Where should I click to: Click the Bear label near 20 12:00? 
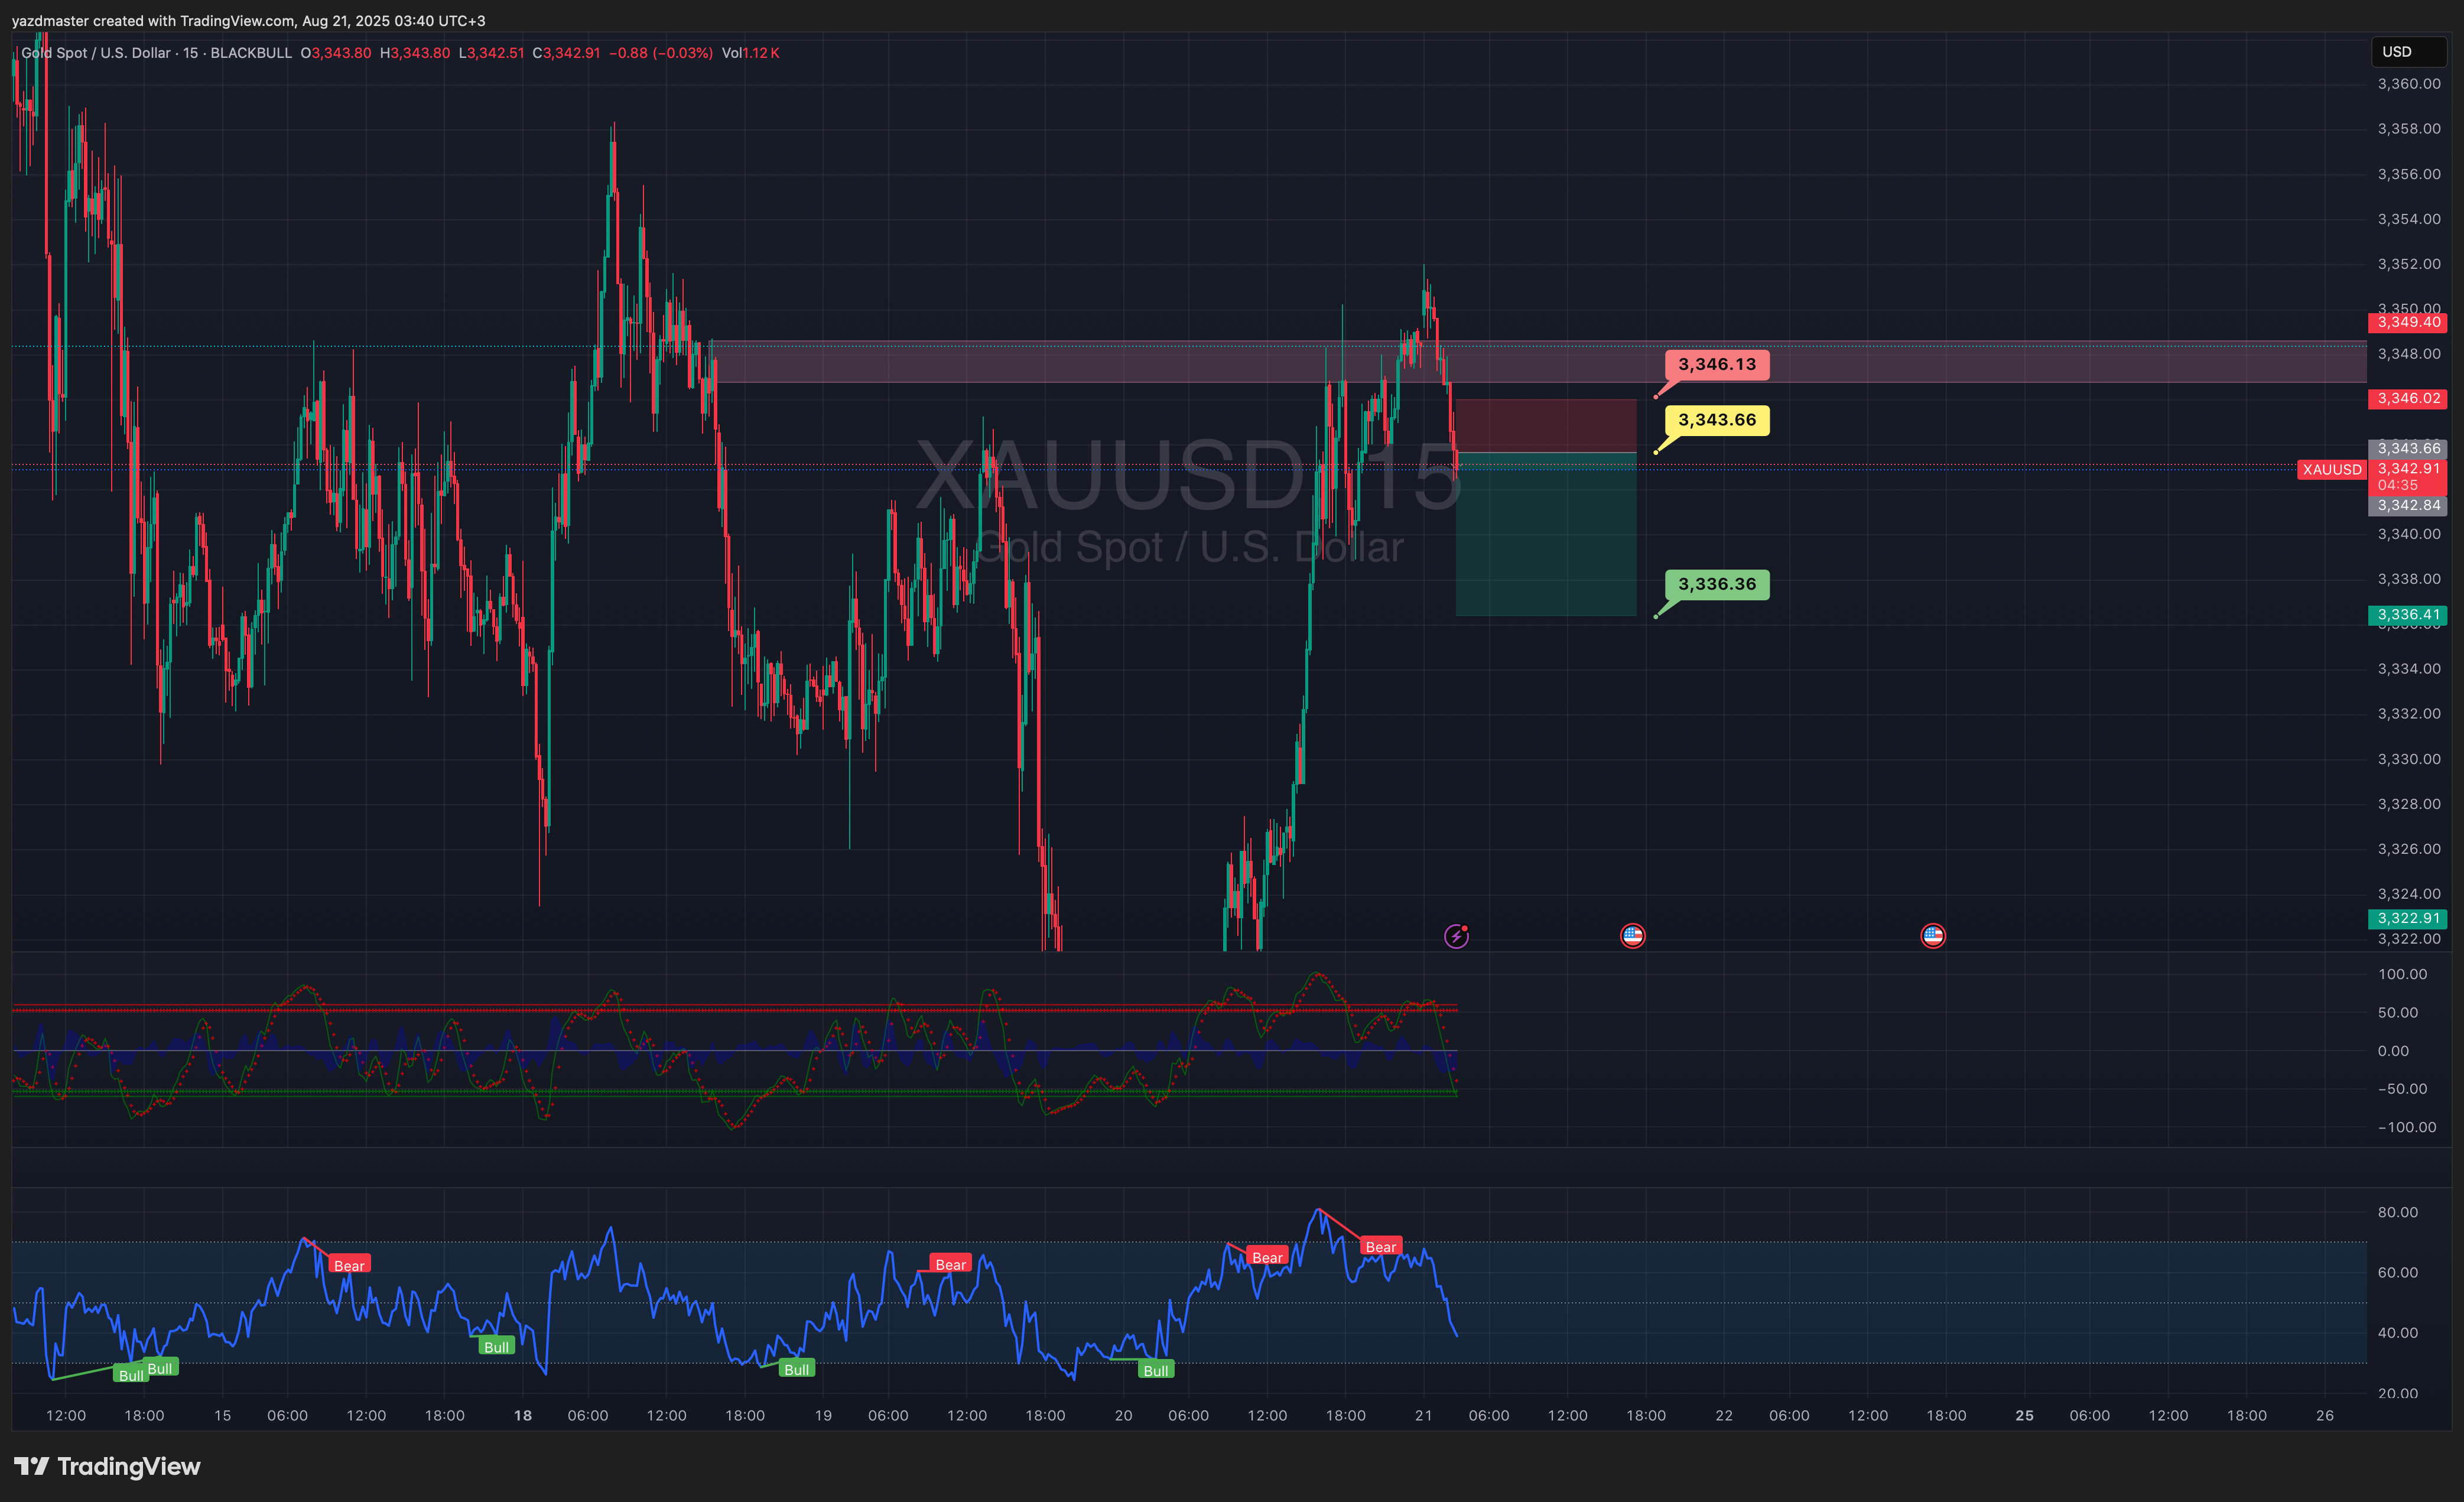1267,1257
